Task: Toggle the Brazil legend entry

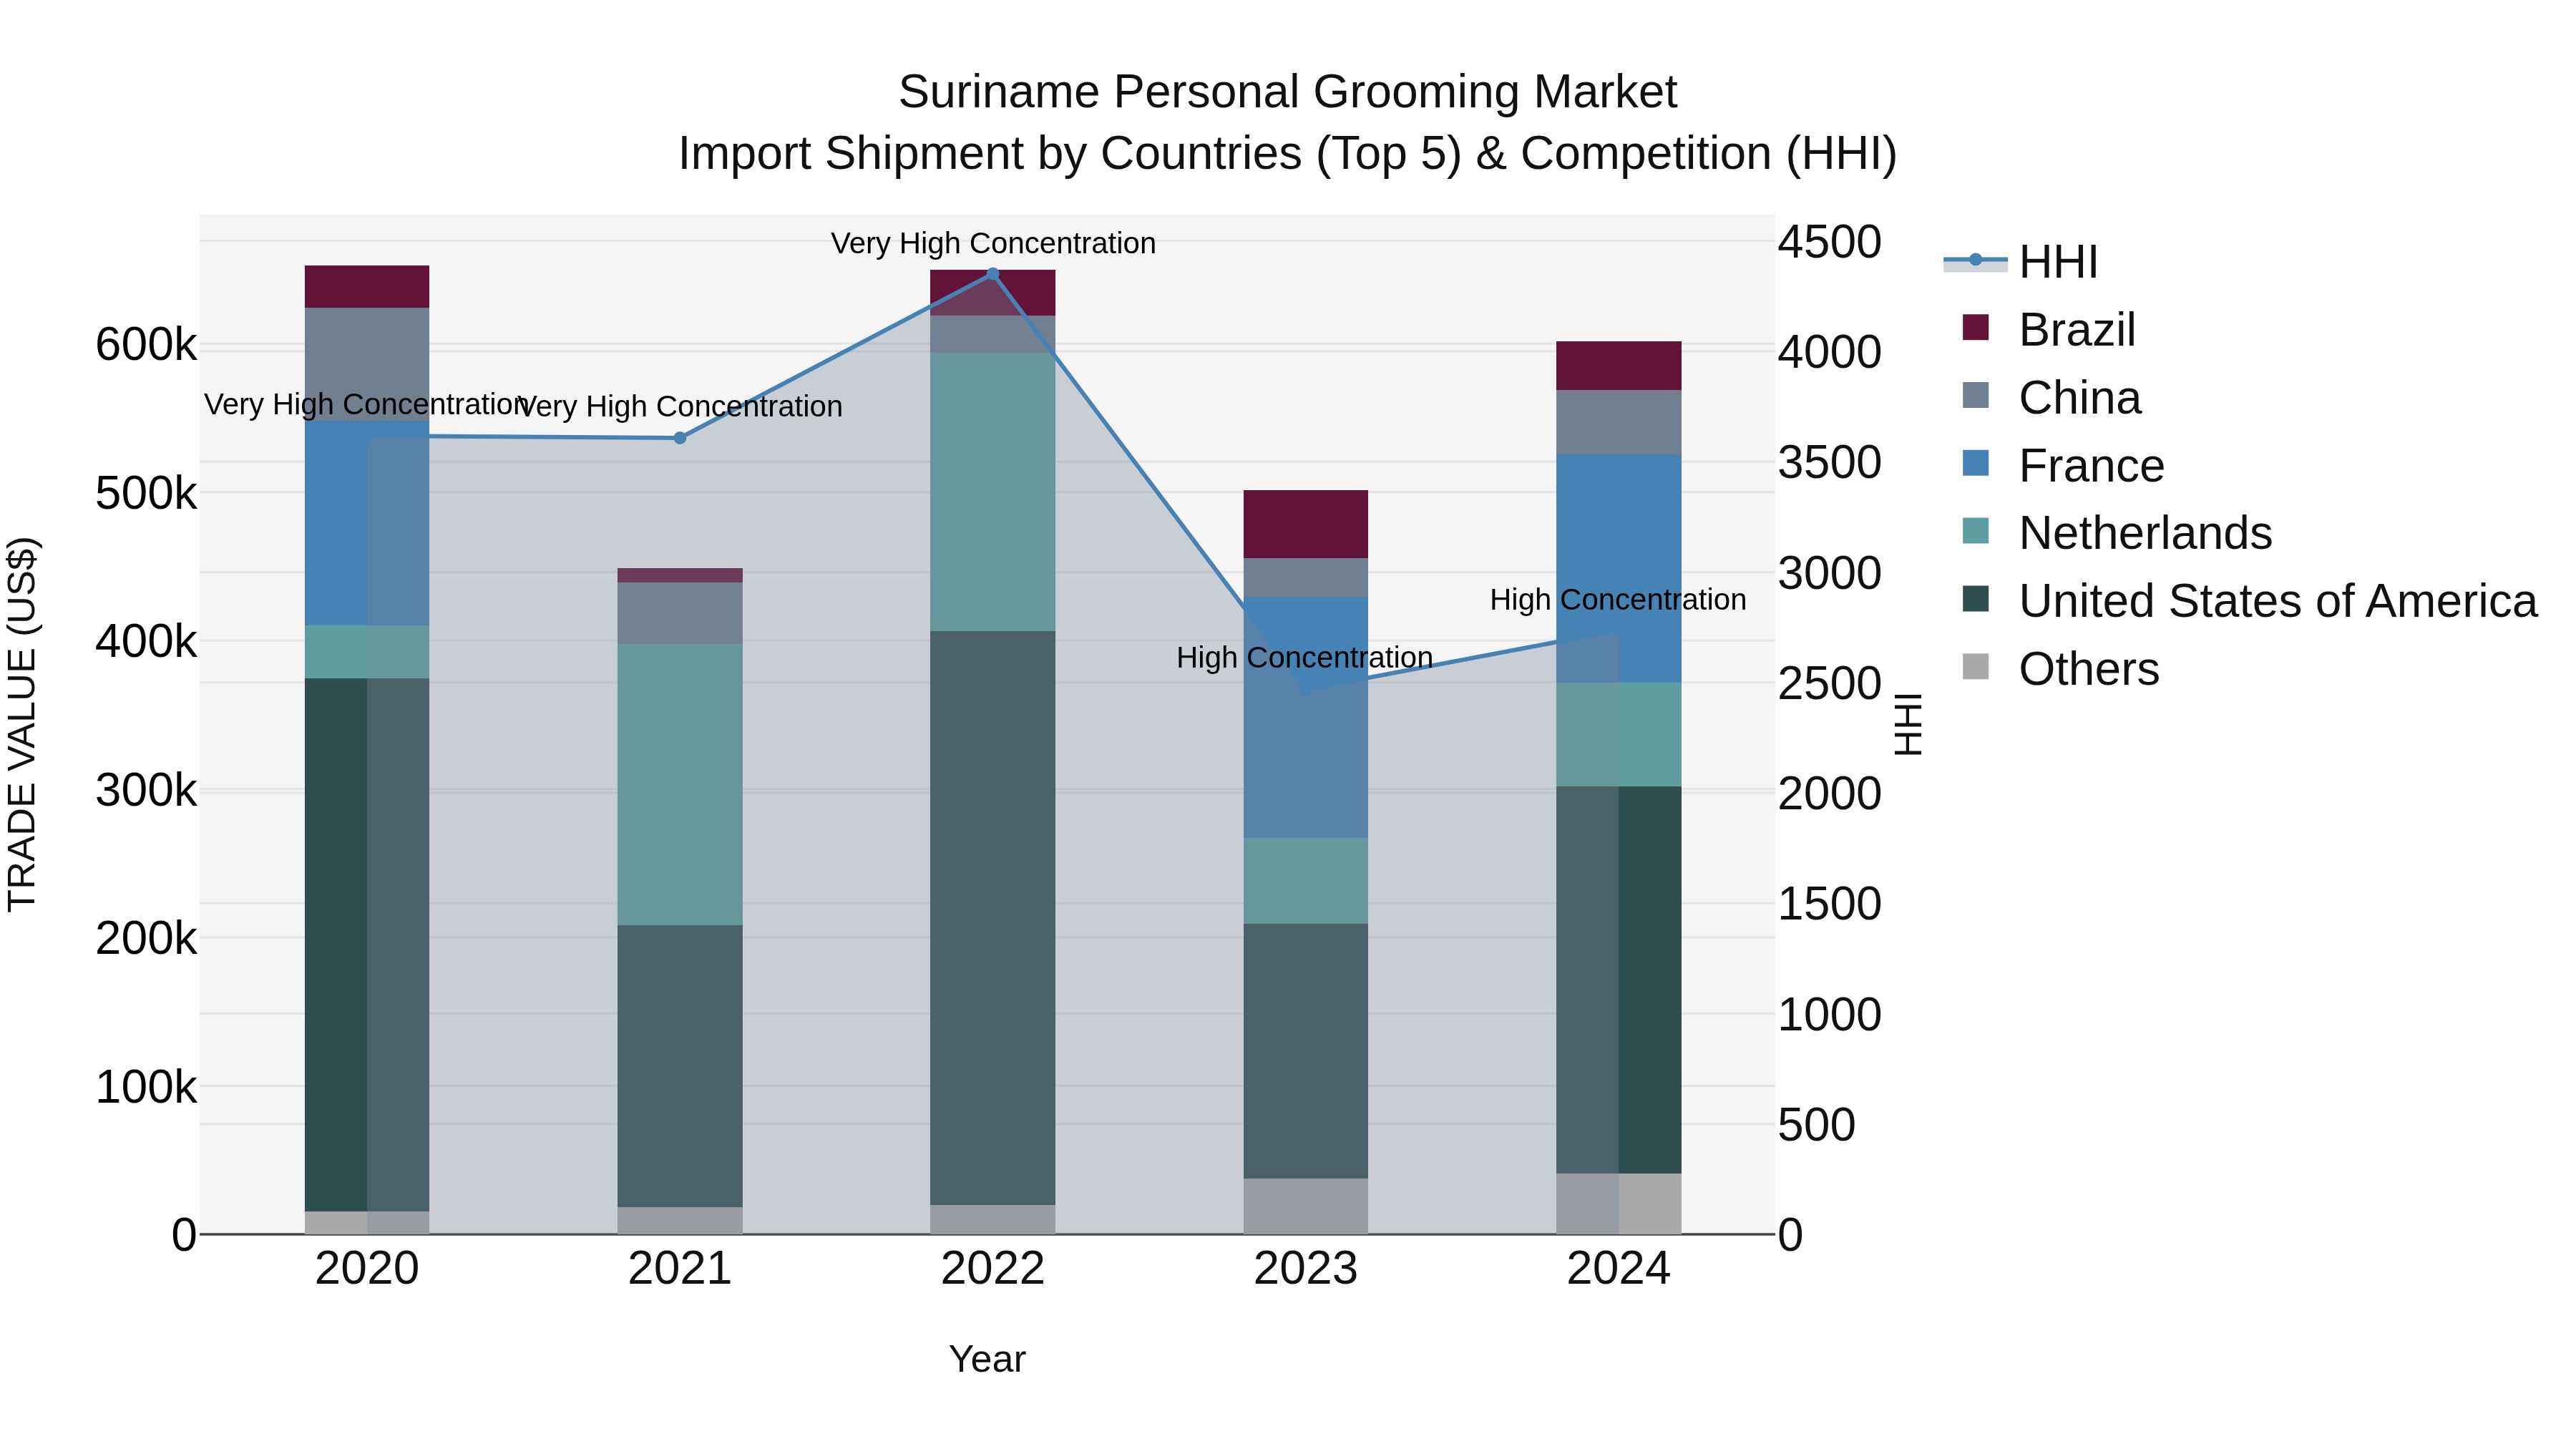Action: [x=2048, y=329]
